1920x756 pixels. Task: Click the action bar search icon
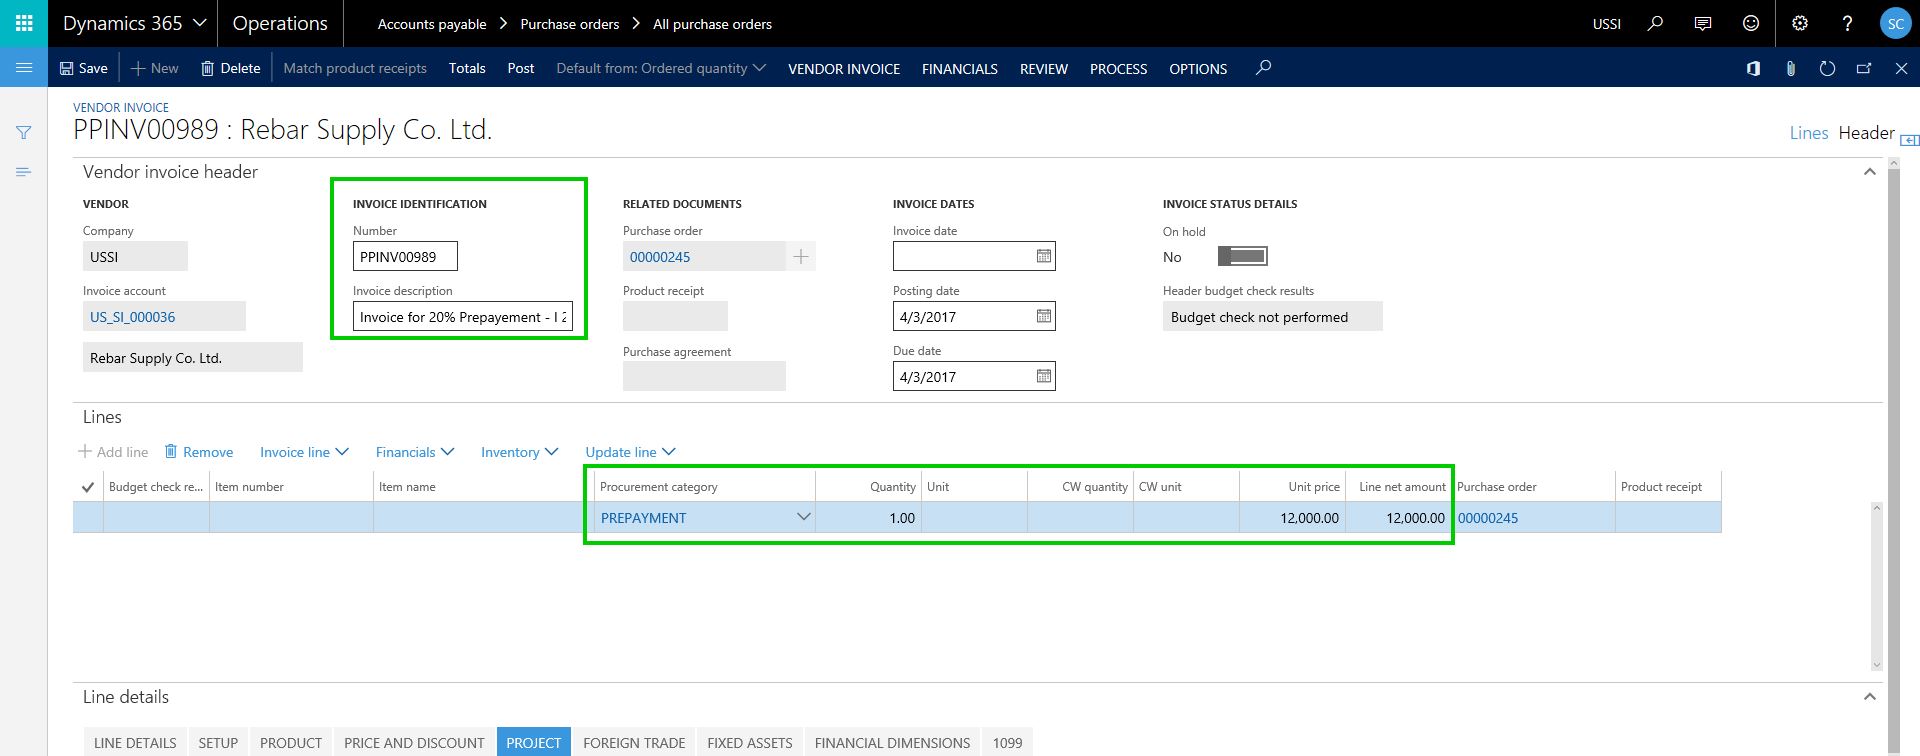coord(1263,67)
